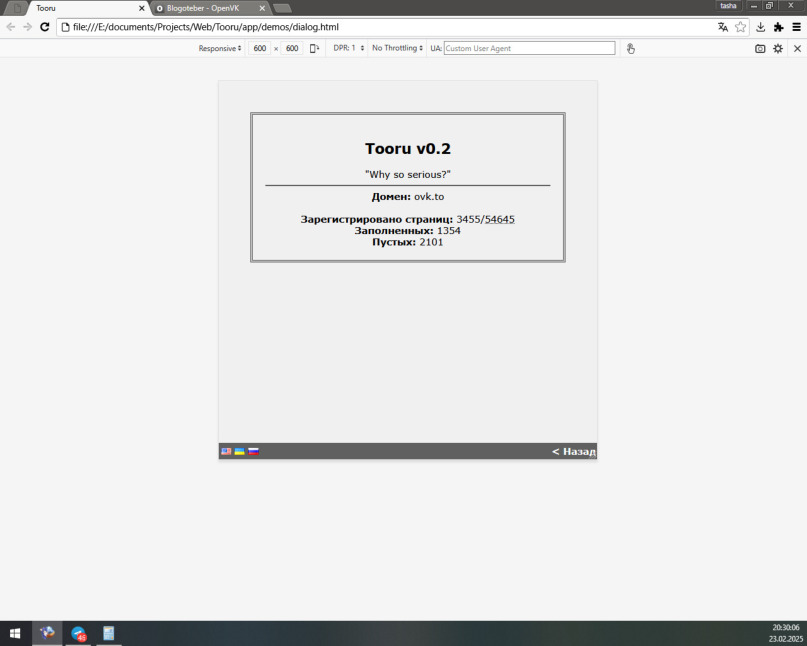This screenshot has height=646, width=807.
Task: Rotate the viewport with the rotate icon
Action: pyautogui.click(x=314, y=48)
